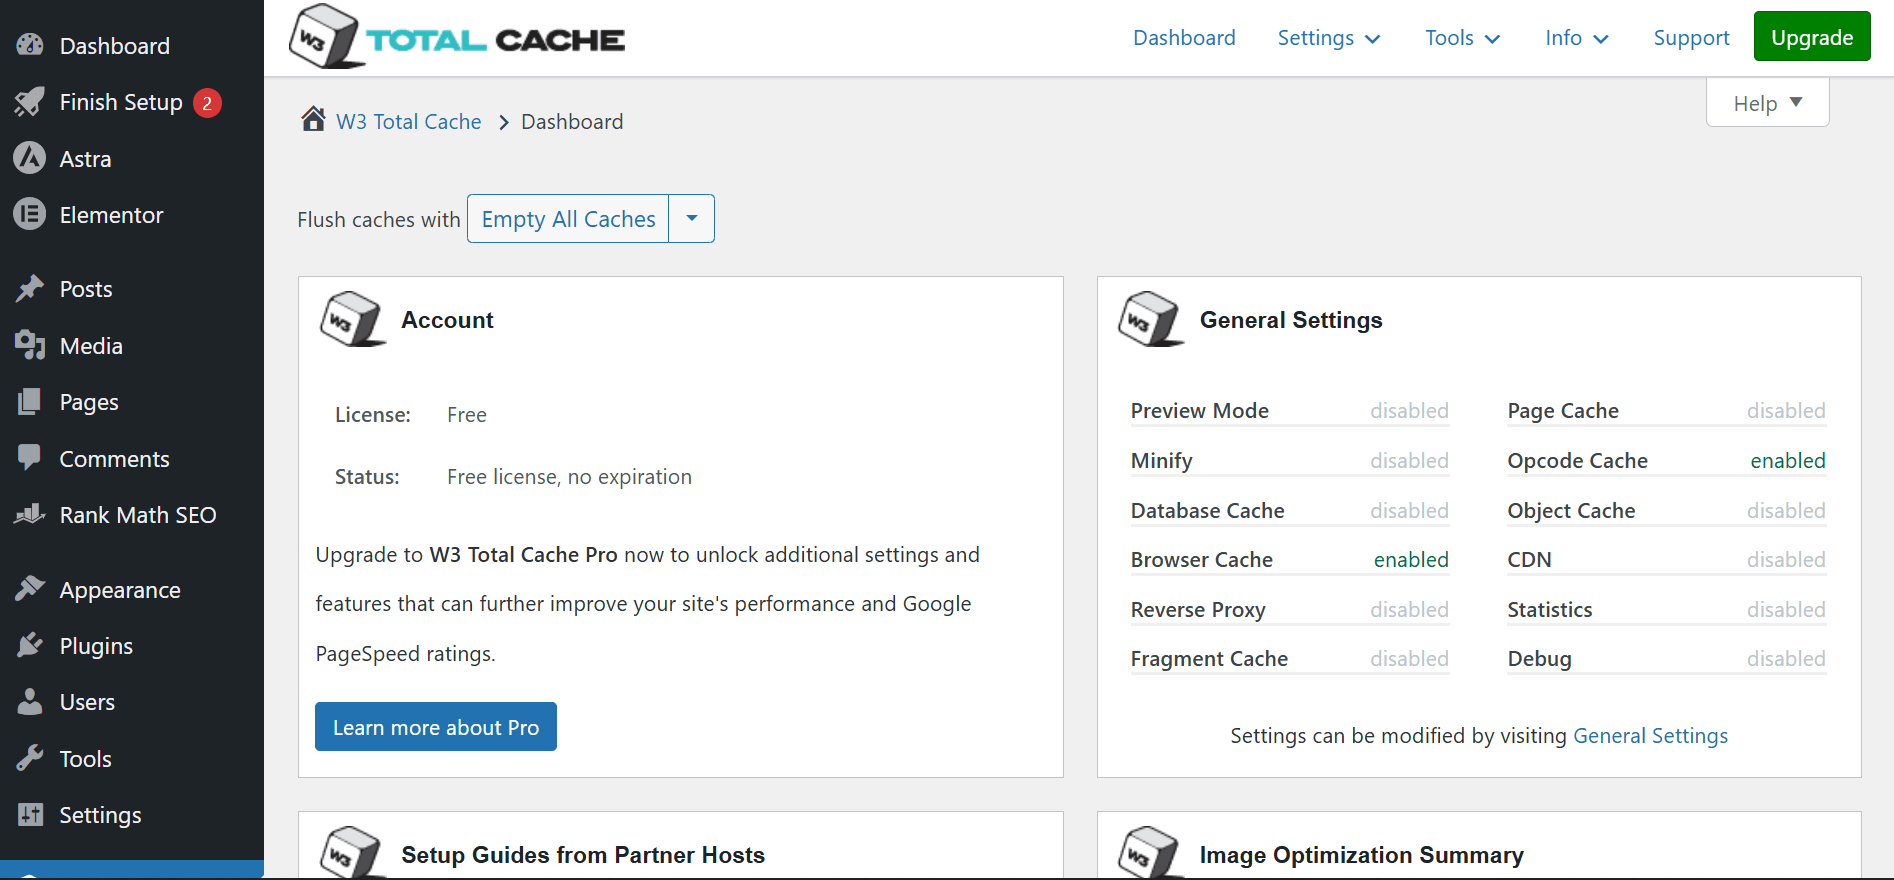This screenshot has width=1894, height=880.
Task: Click the Browser Cache enabled status
Action: (1411, 560)
